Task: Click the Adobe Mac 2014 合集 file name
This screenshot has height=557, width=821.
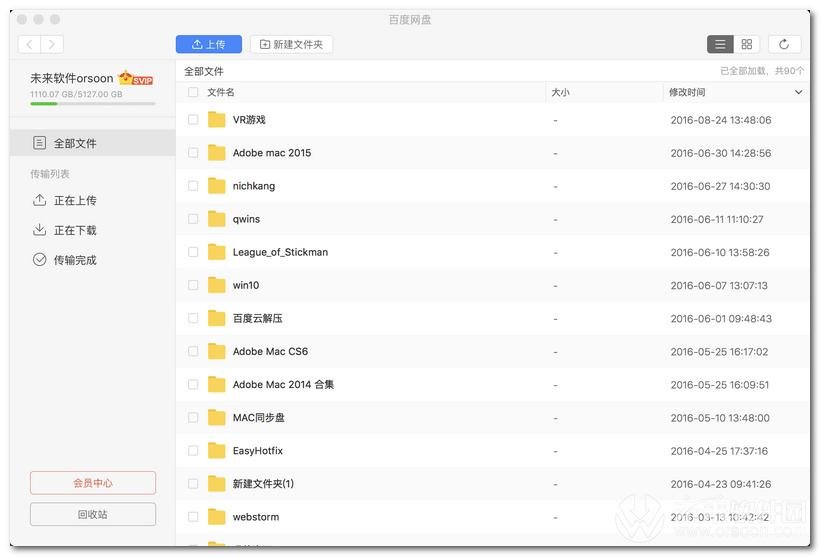Action: coord(283,384)
